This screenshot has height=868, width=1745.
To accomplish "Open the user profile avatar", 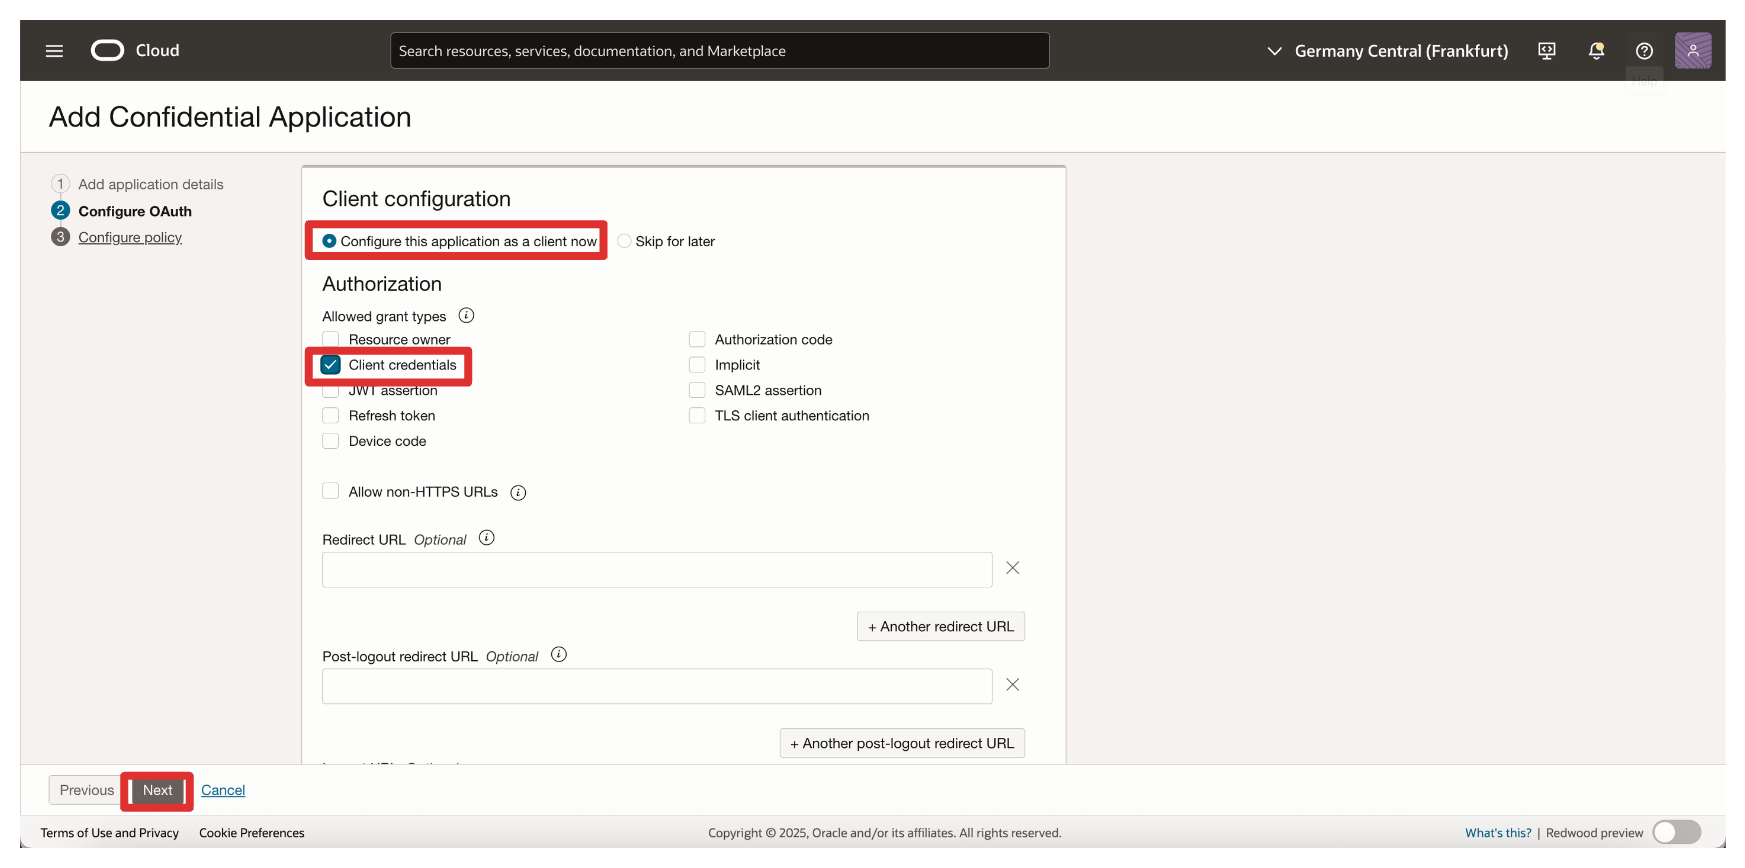I will pos(1692,51).
